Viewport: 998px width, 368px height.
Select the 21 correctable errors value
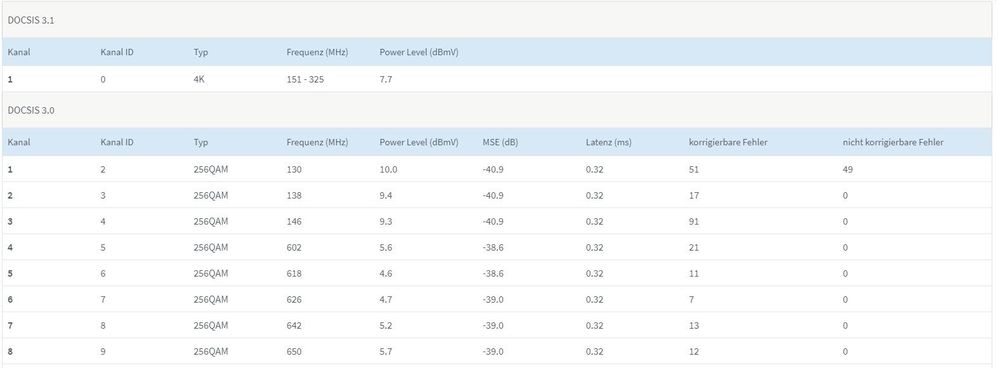(694, 248)
